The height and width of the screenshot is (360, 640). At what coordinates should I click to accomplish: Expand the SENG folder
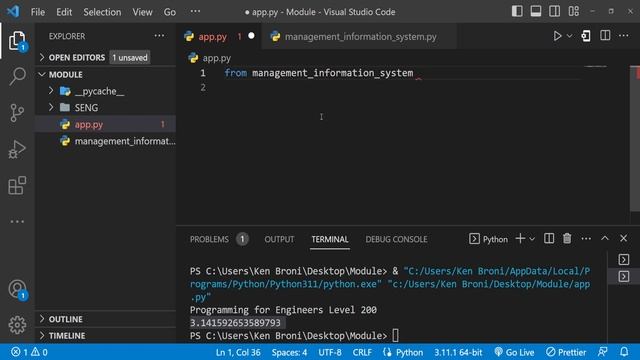click(105, 108)
